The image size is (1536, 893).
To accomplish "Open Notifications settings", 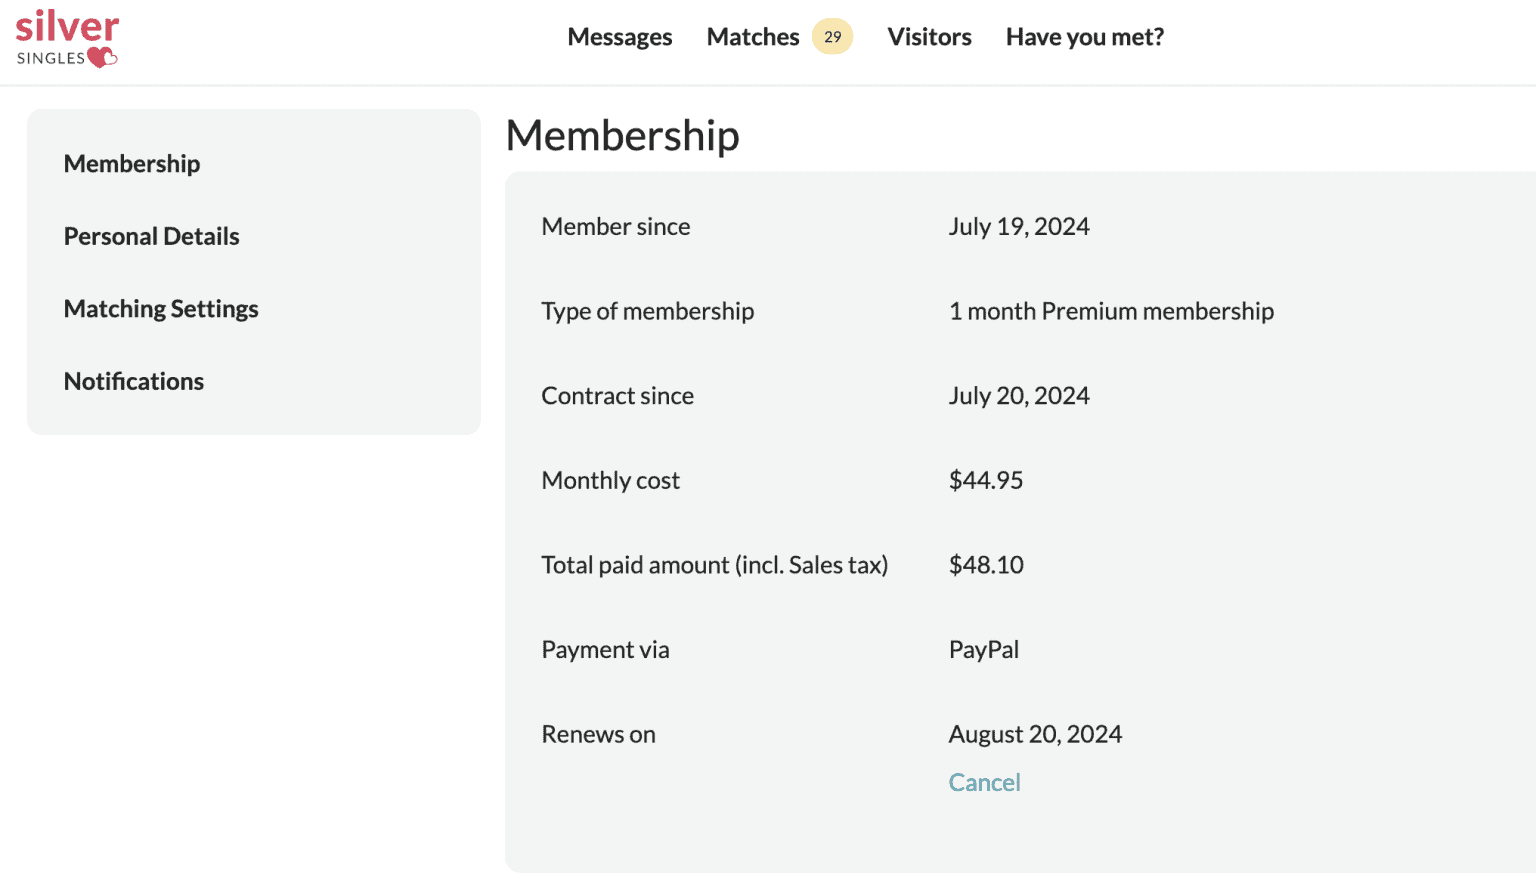I will (x=134, y=381).
